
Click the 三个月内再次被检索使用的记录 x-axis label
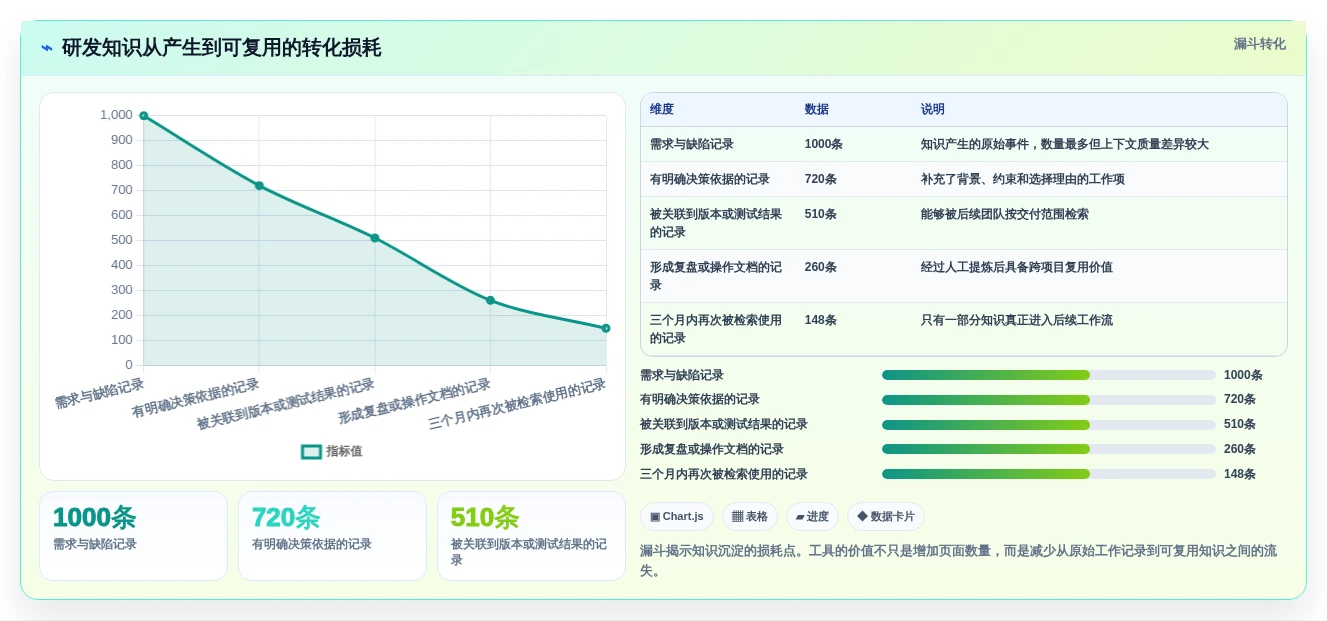[x=517, y=404]
